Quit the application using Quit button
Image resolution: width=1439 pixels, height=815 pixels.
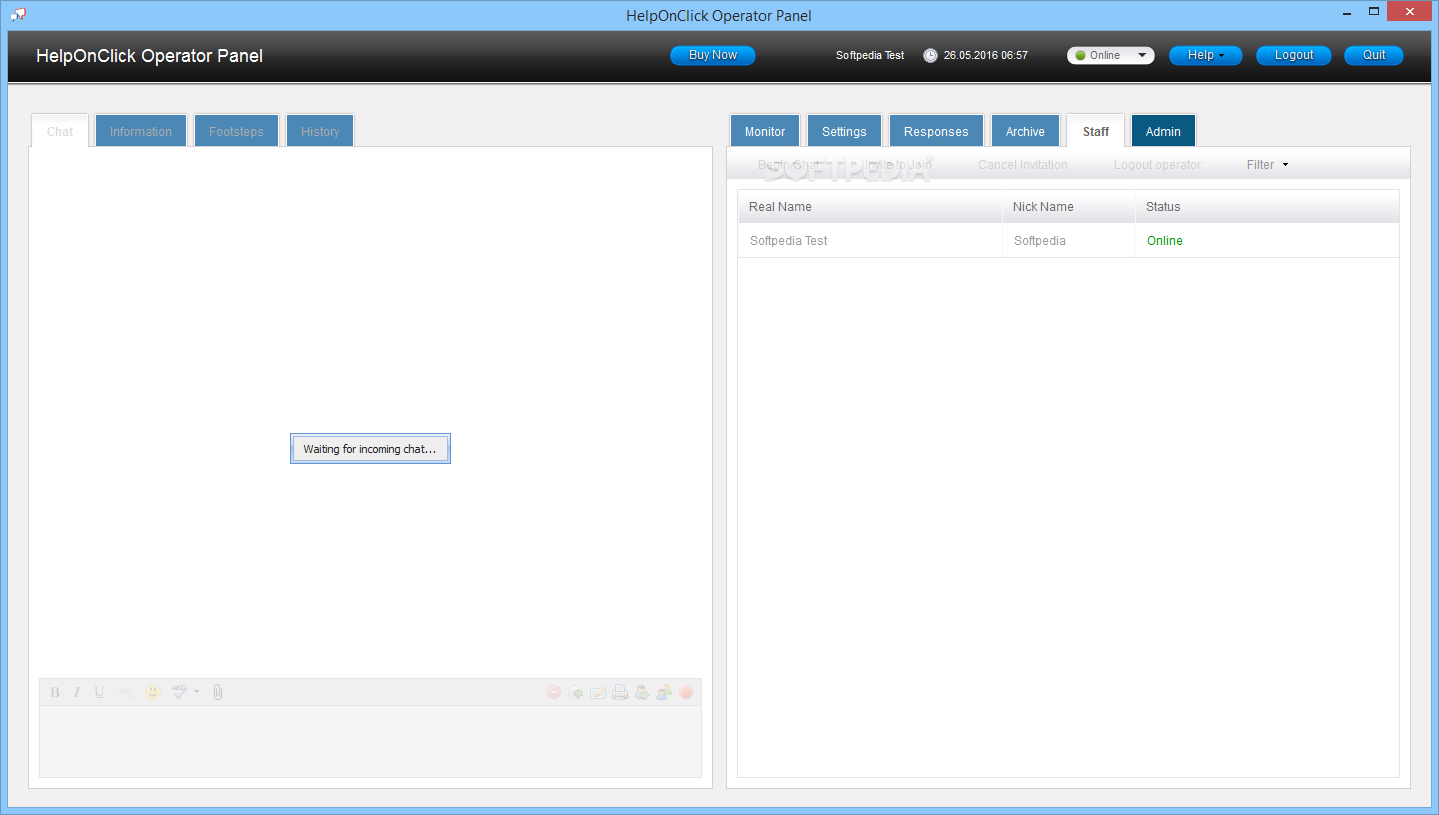(x=1374, y=56)
